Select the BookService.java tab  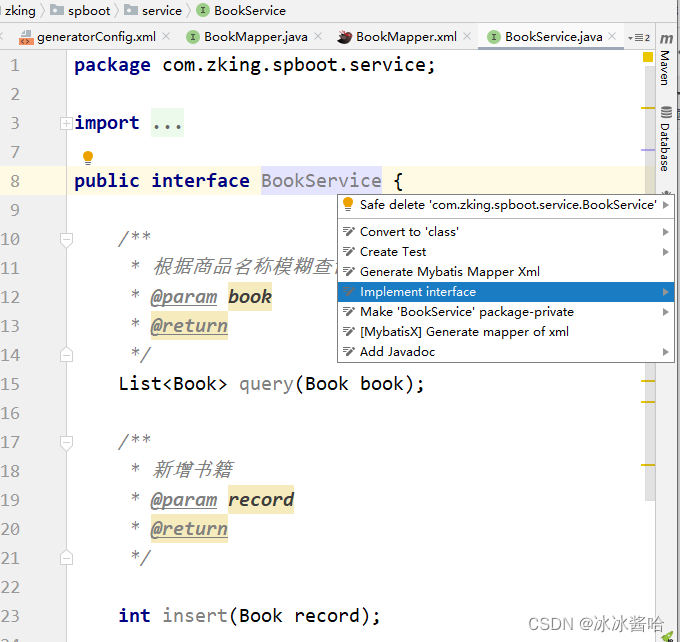(553, 37)
